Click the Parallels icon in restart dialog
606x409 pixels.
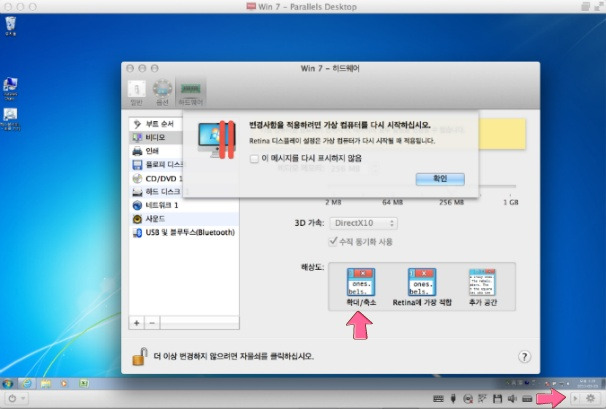pyautogui.click(x=216, y=140)
